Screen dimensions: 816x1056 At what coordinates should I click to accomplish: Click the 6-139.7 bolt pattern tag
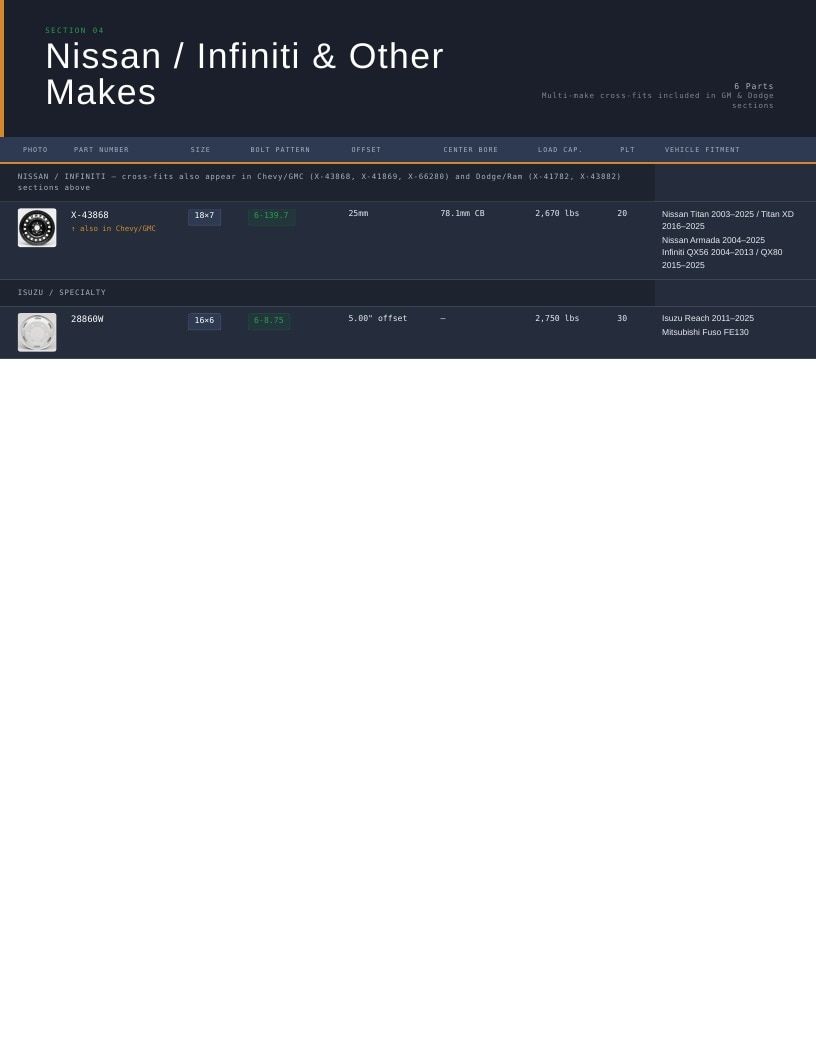pyautogui.click(x=271, y=217)
